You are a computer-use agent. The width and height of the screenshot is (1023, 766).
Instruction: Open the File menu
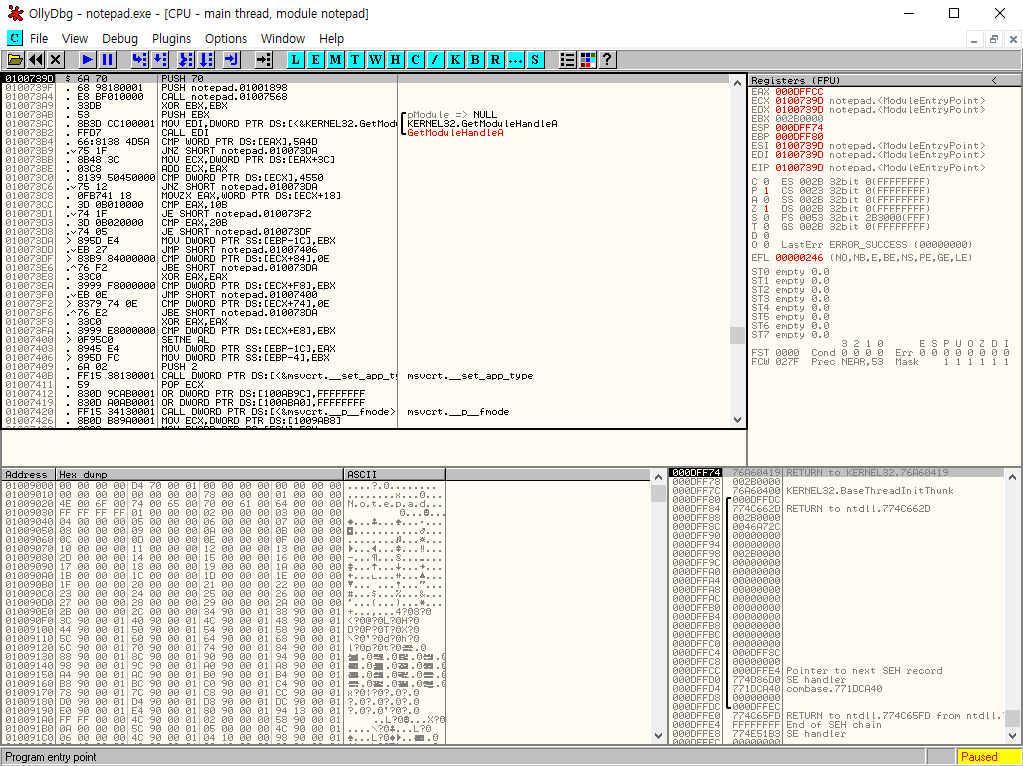tap(39, 38)
